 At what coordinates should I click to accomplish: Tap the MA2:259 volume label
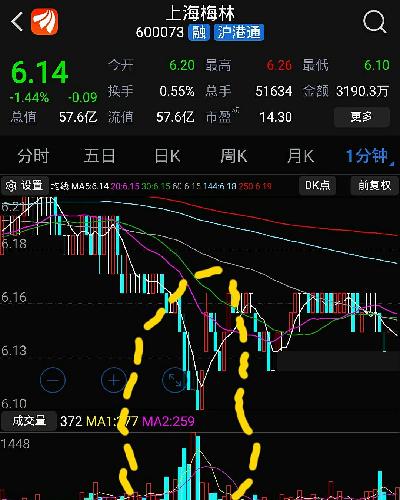(168, 421)
